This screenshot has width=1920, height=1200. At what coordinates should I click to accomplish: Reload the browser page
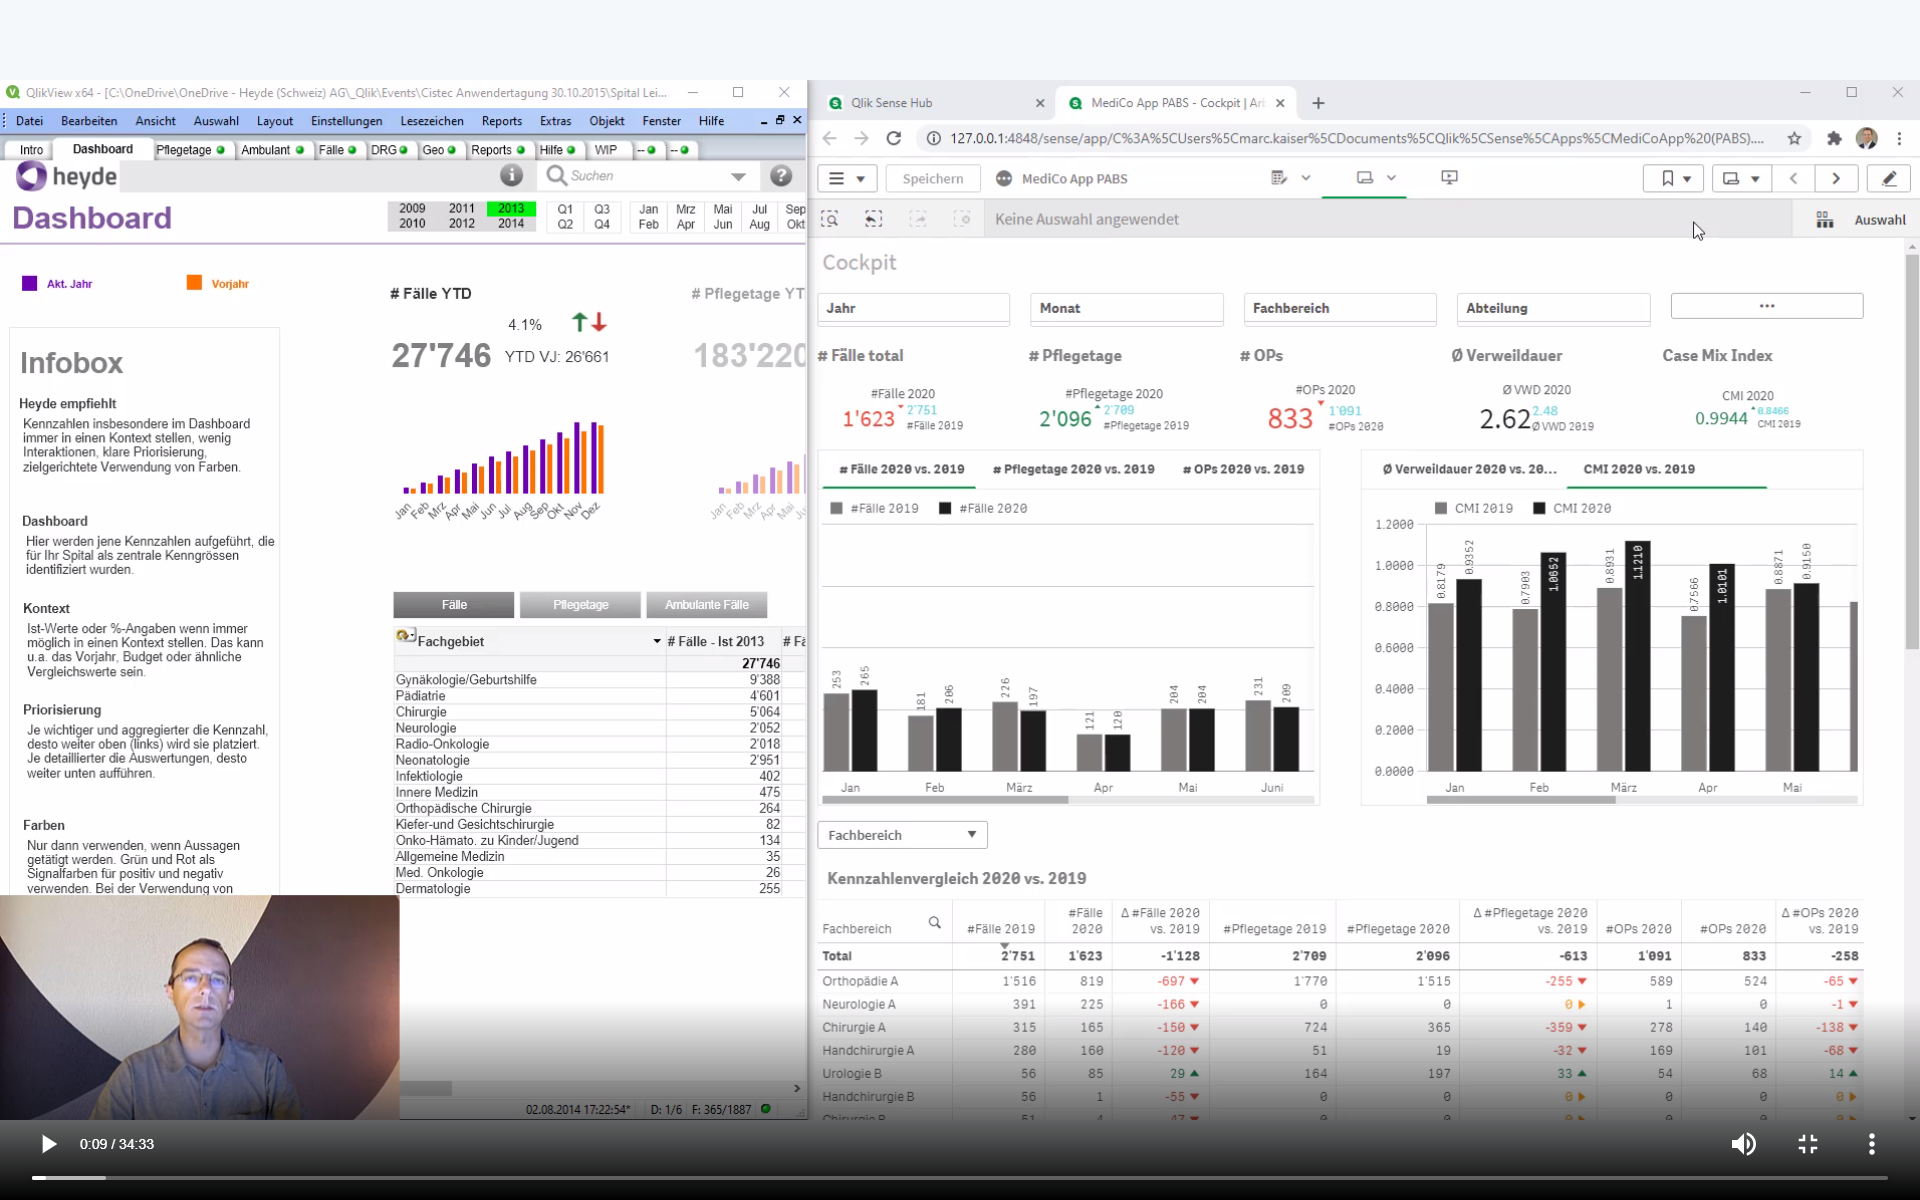(x=894, y=139)
